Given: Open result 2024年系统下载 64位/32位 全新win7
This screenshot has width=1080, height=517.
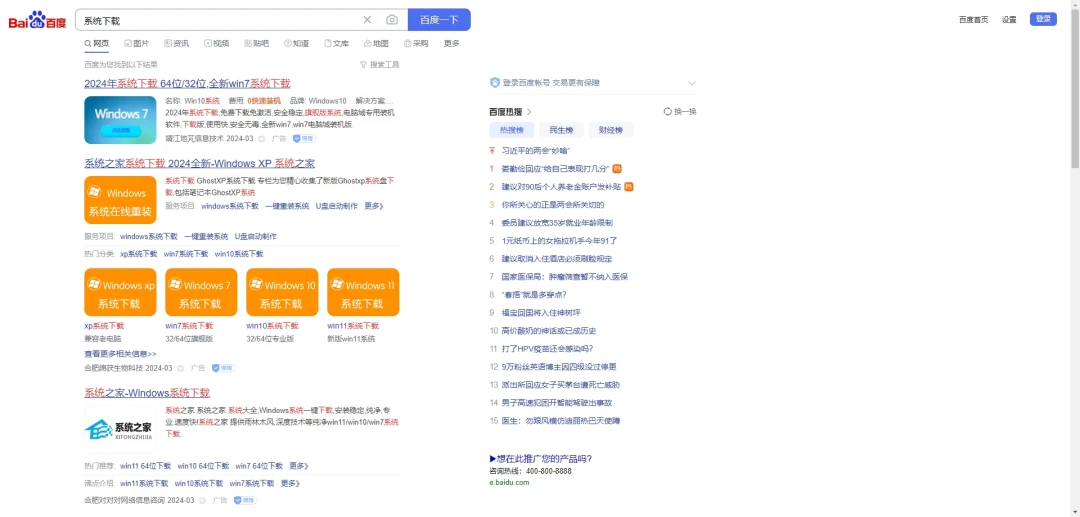Looking at the screenshot, I should [x=187, y=83].
